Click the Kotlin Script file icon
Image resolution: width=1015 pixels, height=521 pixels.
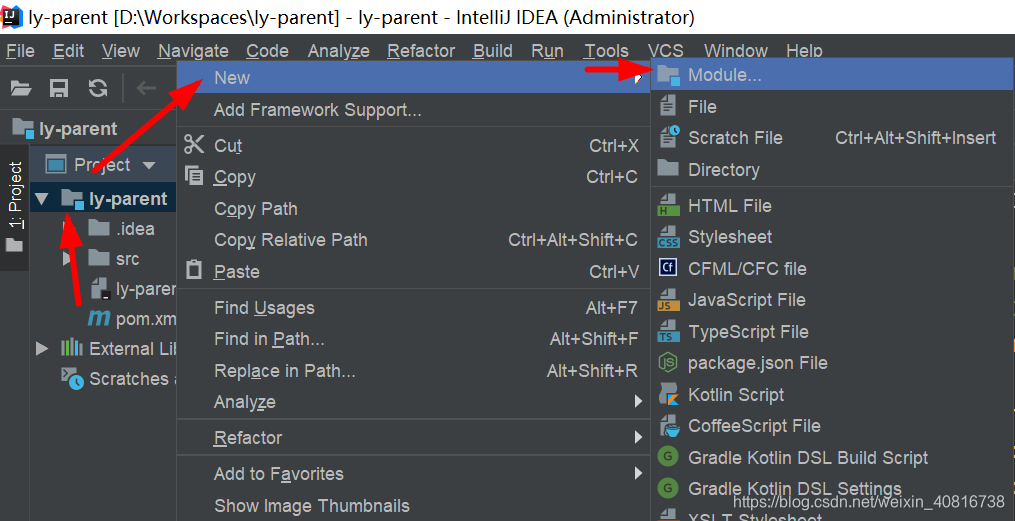(x=668, y=394)
